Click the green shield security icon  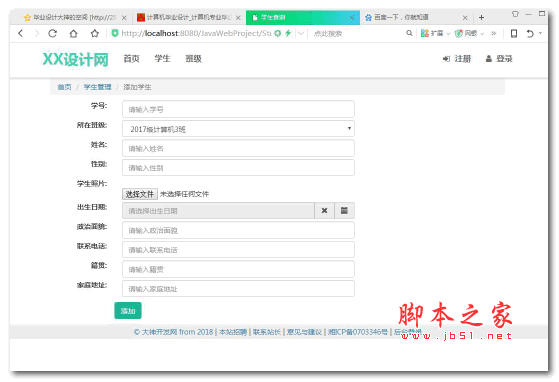[115, 33]
